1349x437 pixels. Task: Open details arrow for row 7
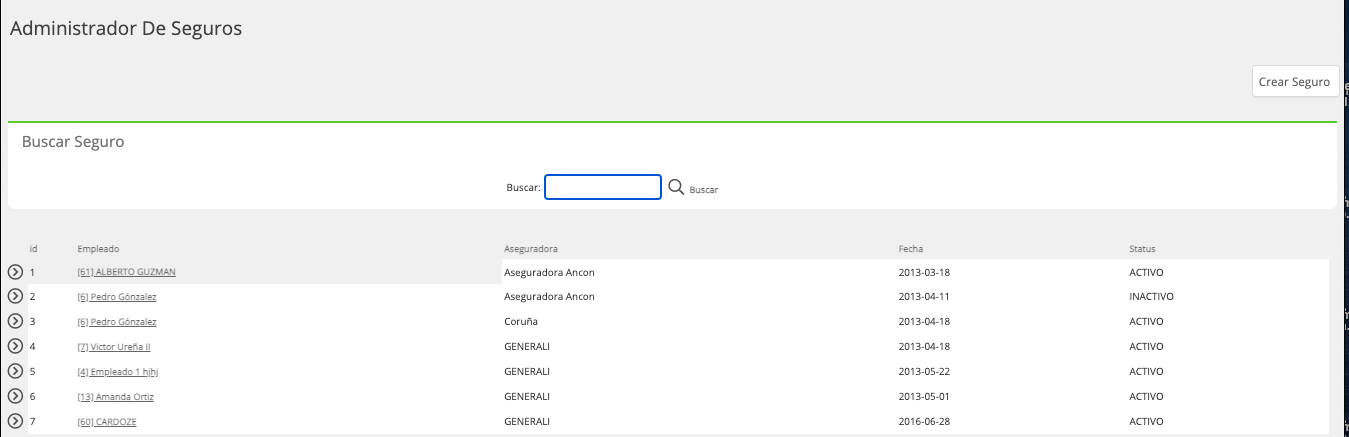tap(15, 421)
